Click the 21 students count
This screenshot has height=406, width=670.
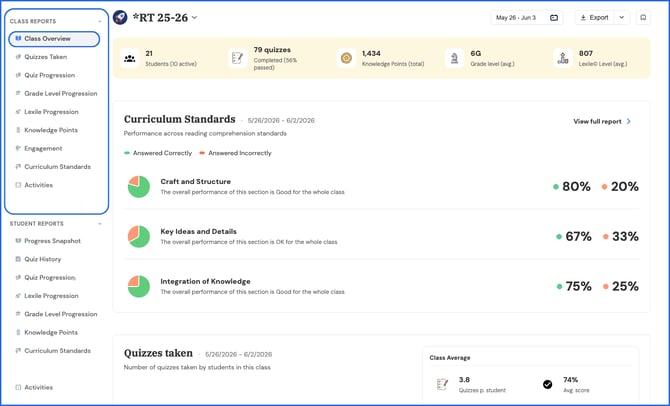[x=149, y=53]
